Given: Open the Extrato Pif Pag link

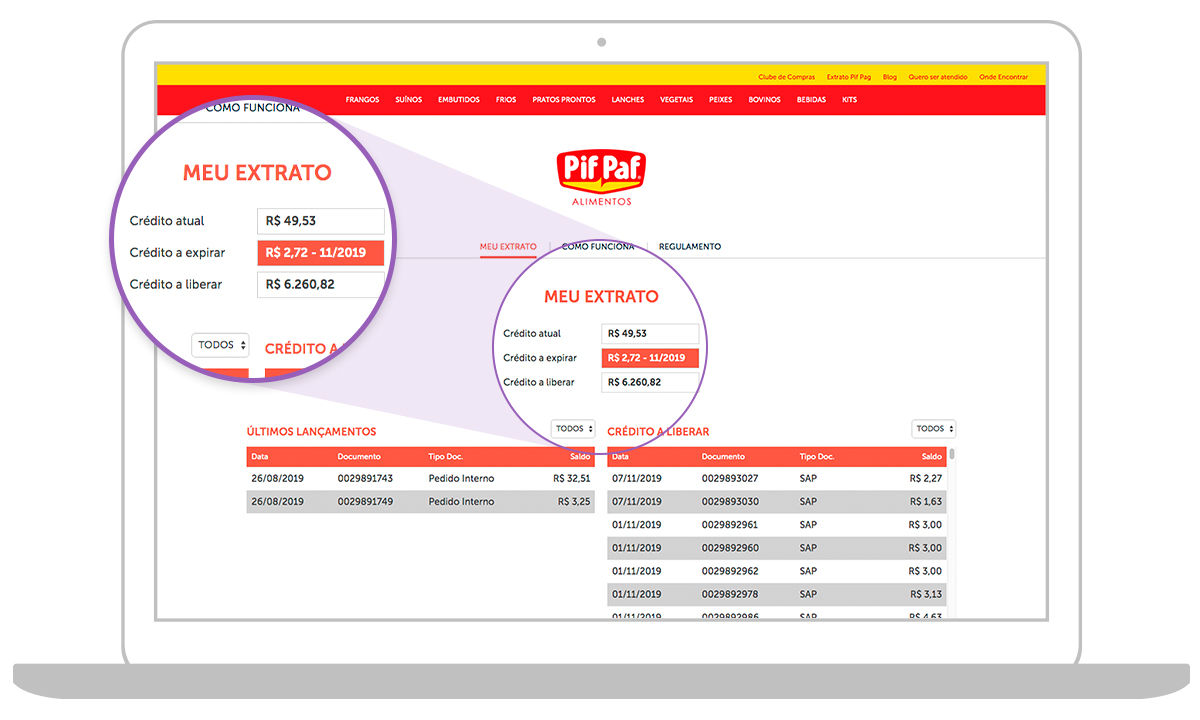Looking at the screenshot, I should coord(849,77).
